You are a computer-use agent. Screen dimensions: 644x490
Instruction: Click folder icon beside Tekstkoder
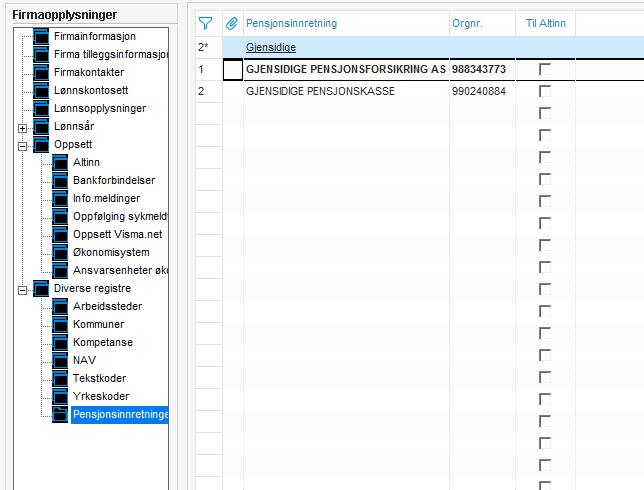(60, 379)
